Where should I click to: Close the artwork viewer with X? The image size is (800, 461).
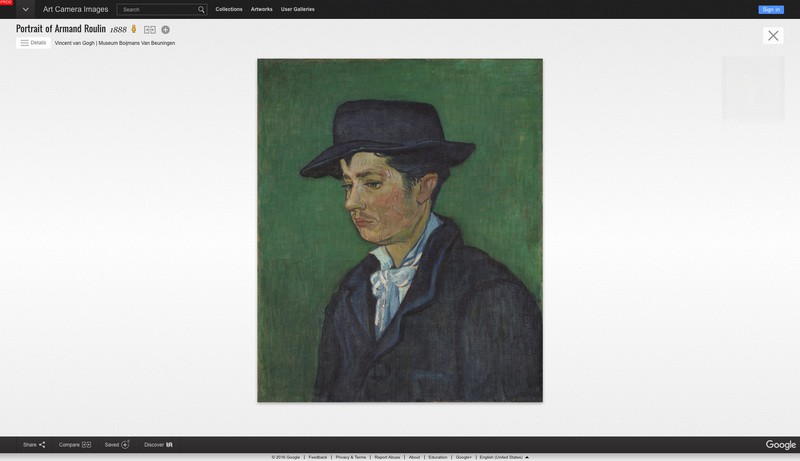pyautogui.click(x=773, y=35)
